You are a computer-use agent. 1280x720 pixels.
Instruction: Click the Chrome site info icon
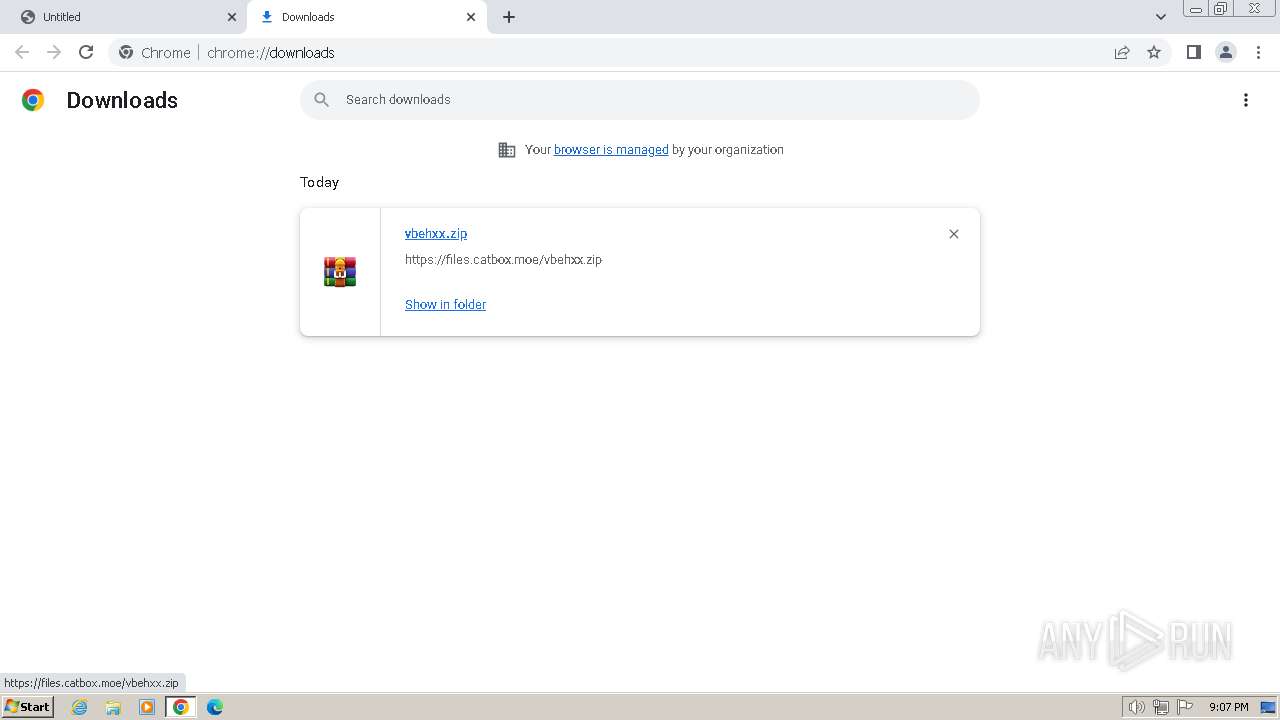point(126,52)
